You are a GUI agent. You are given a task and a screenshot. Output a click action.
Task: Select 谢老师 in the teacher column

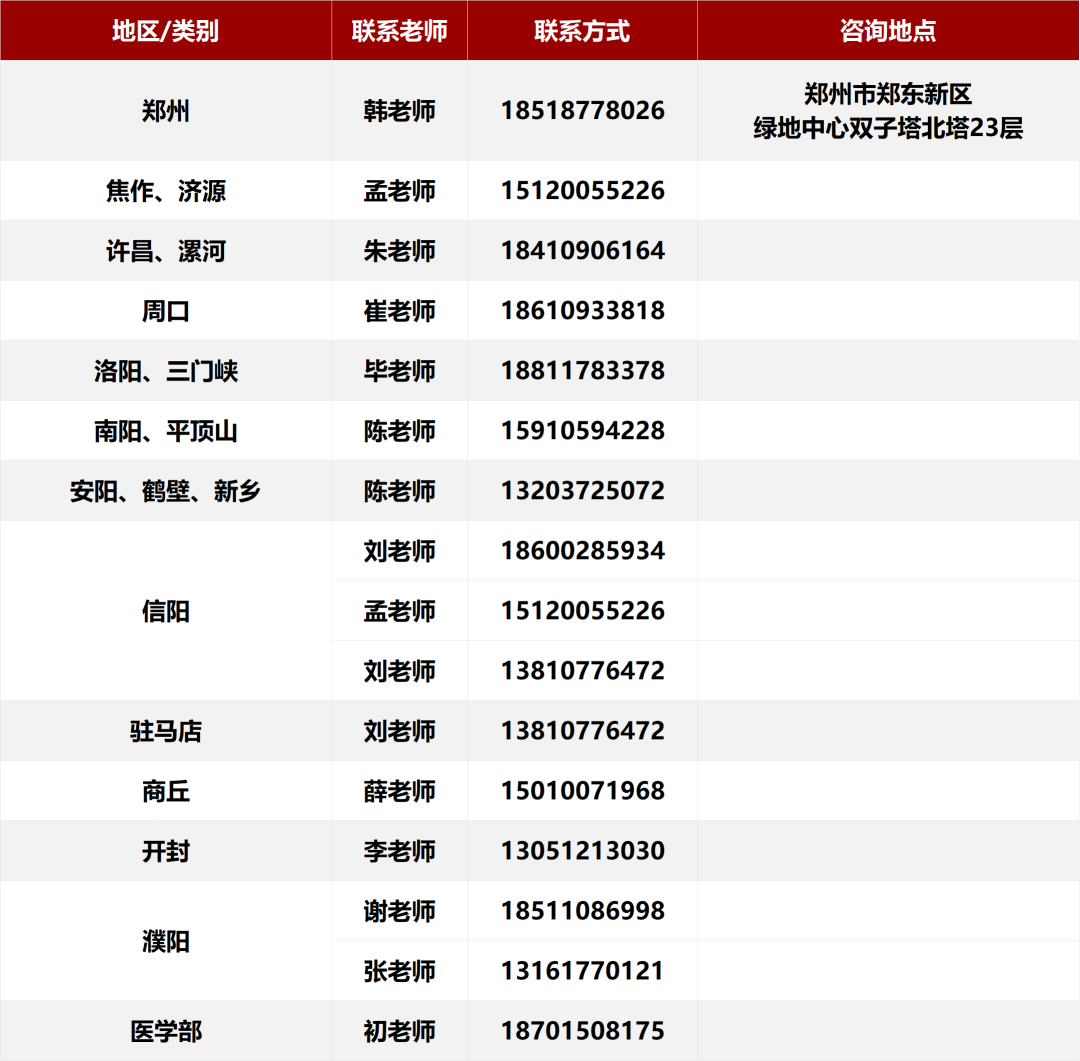(399, 911)
